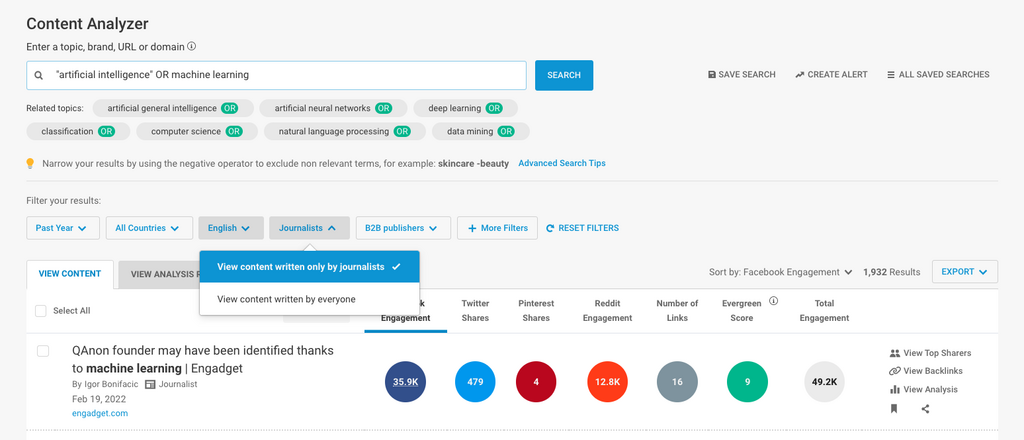The image size is (1024, 440).
Task: Check the Select All checkbox
Action: coord(41,311)
